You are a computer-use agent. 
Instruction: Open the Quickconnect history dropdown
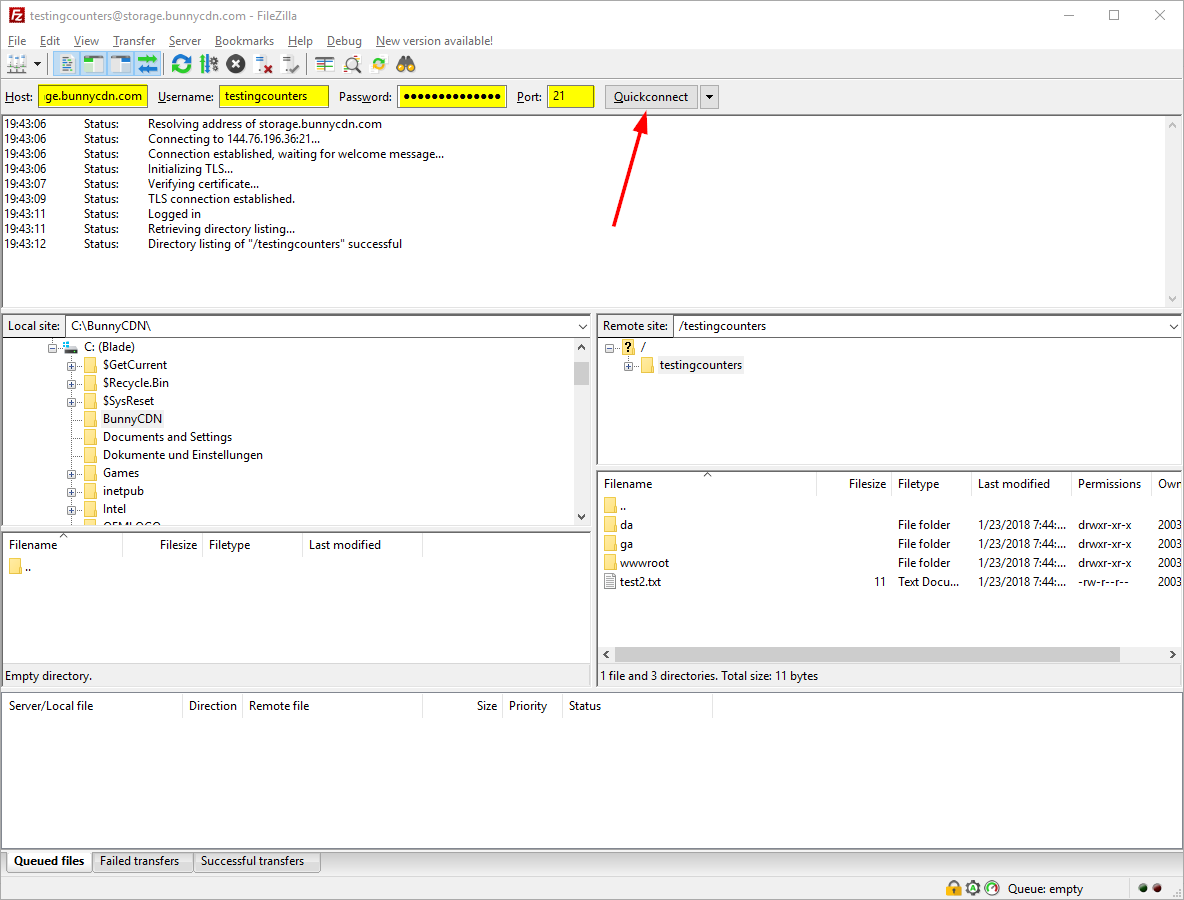pos(709,97)
